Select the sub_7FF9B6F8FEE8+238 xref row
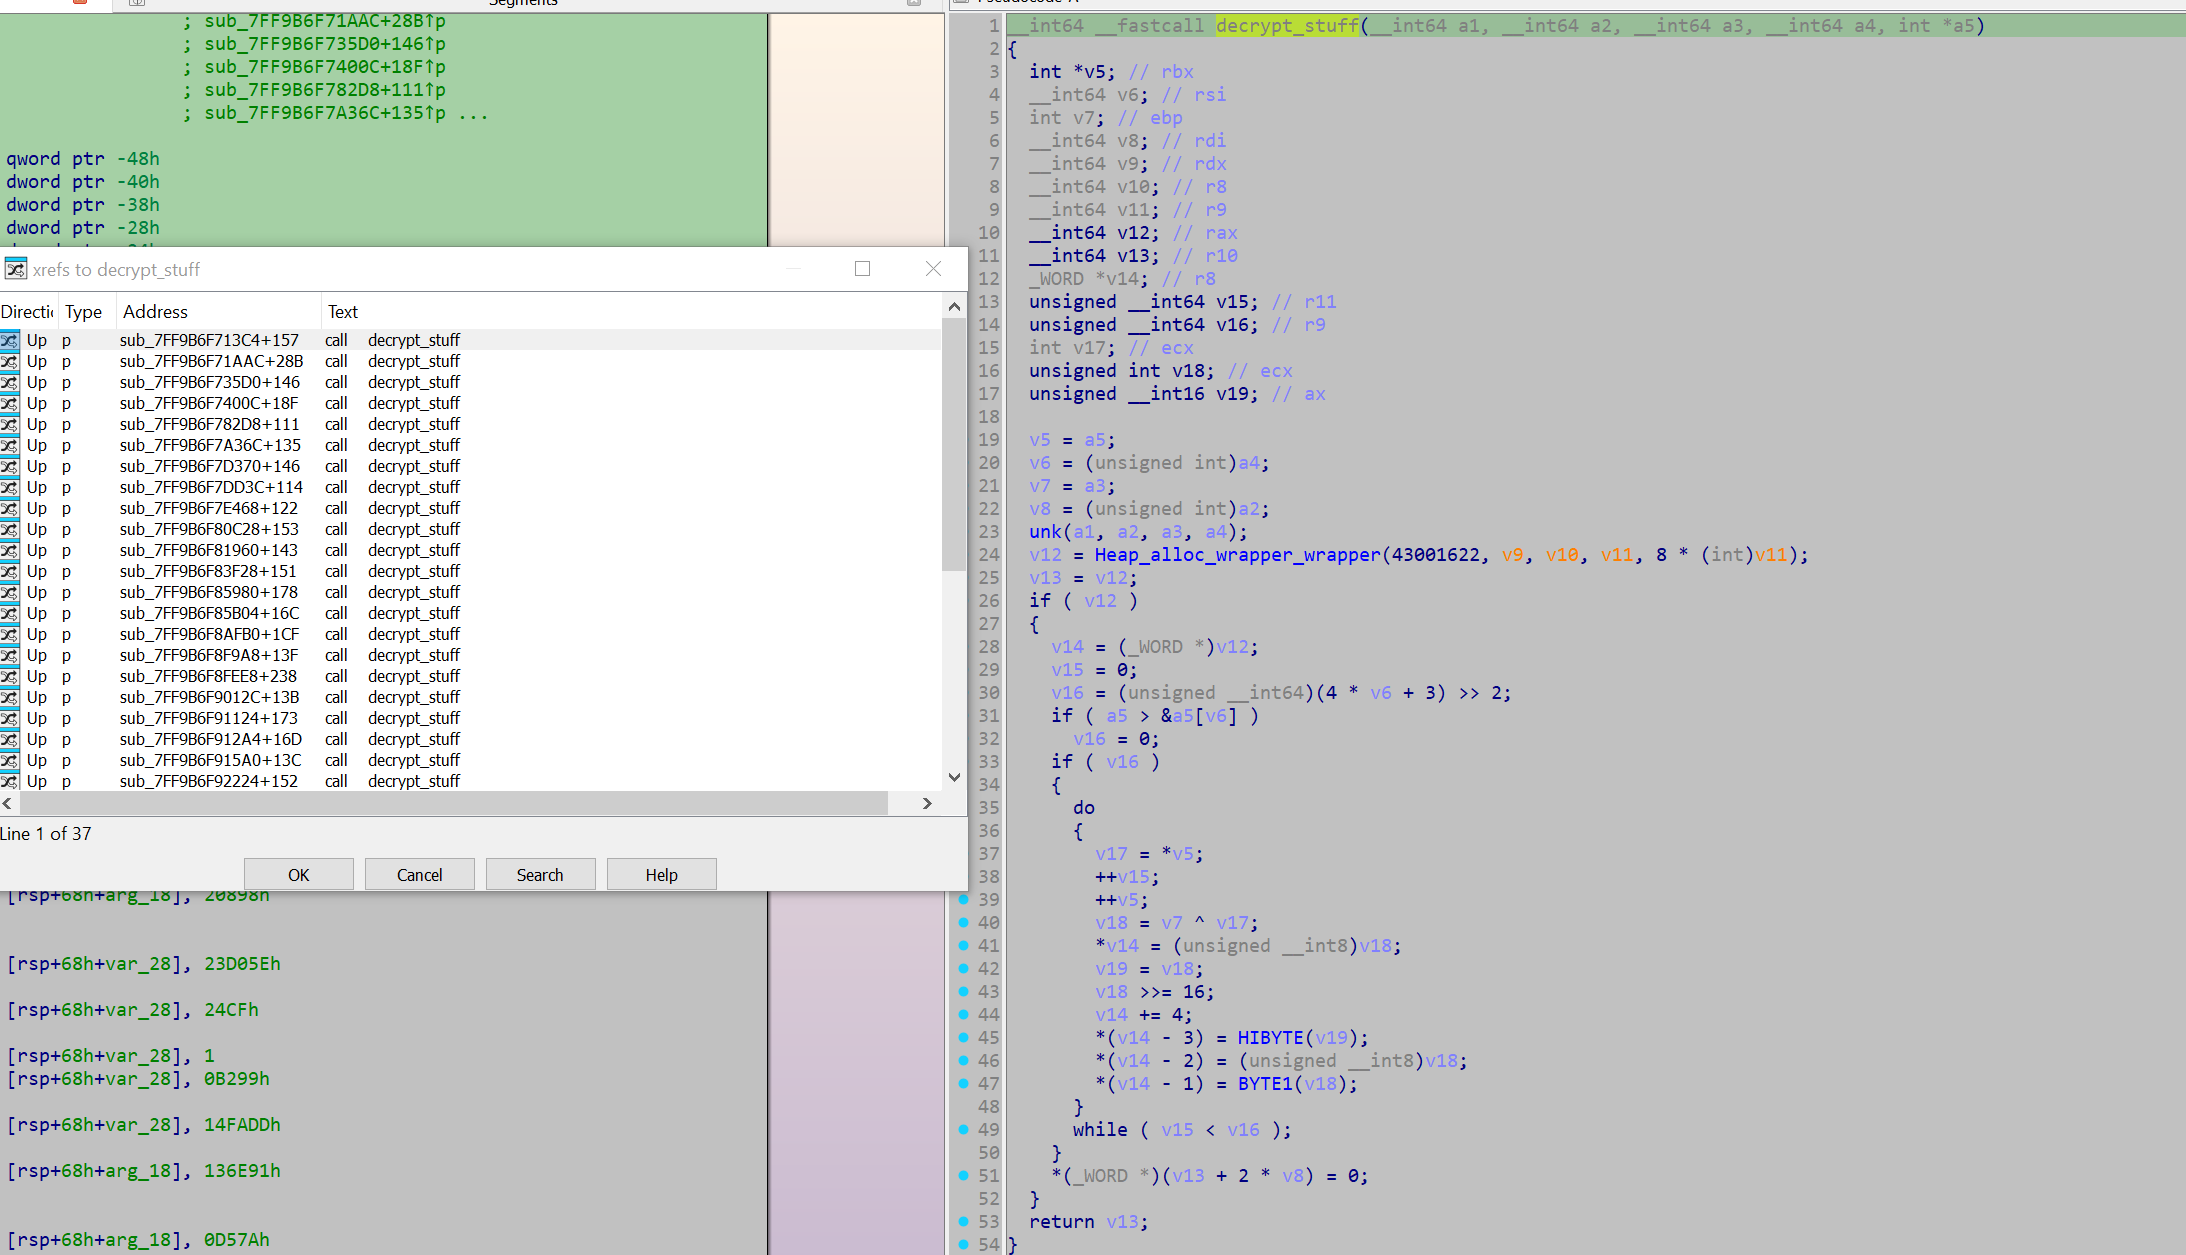The image size is (2186, 1255). tap(208, 676)
